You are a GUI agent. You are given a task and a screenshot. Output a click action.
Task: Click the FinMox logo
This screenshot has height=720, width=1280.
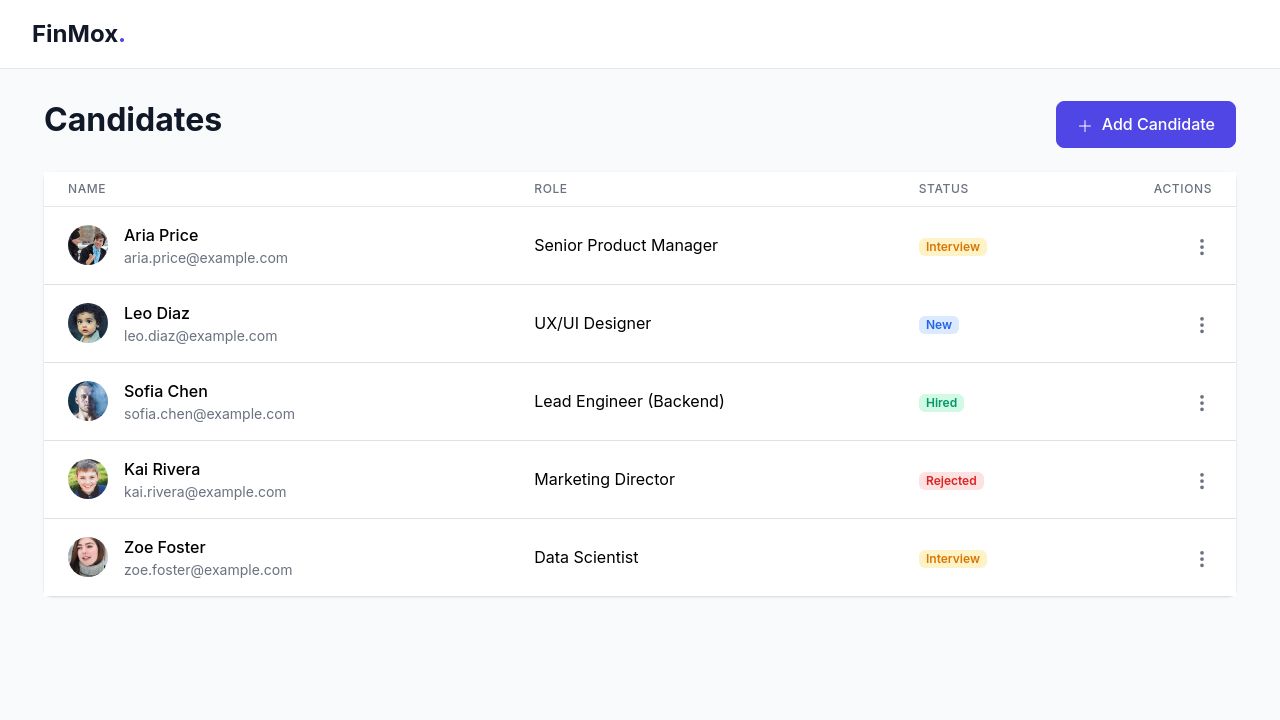[78, 33]
